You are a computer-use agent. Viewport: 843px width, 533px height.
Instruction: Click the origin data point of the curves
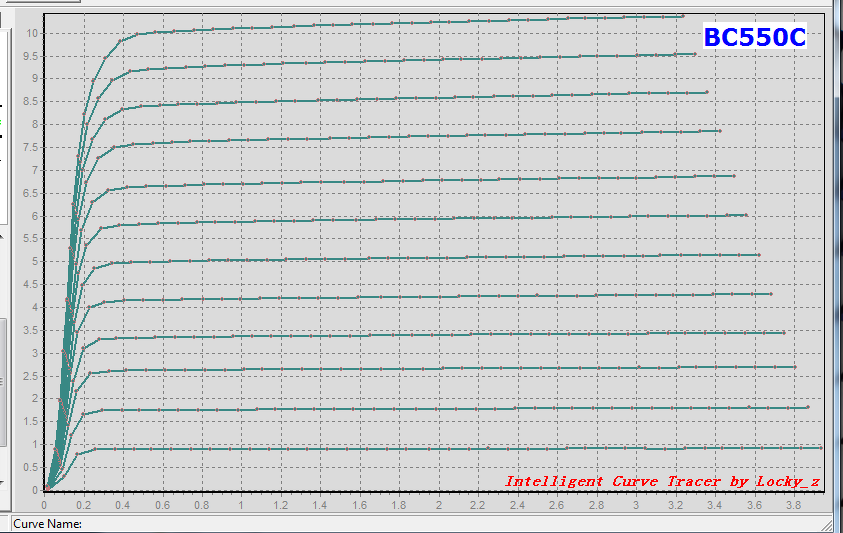[x=47, y=488]
